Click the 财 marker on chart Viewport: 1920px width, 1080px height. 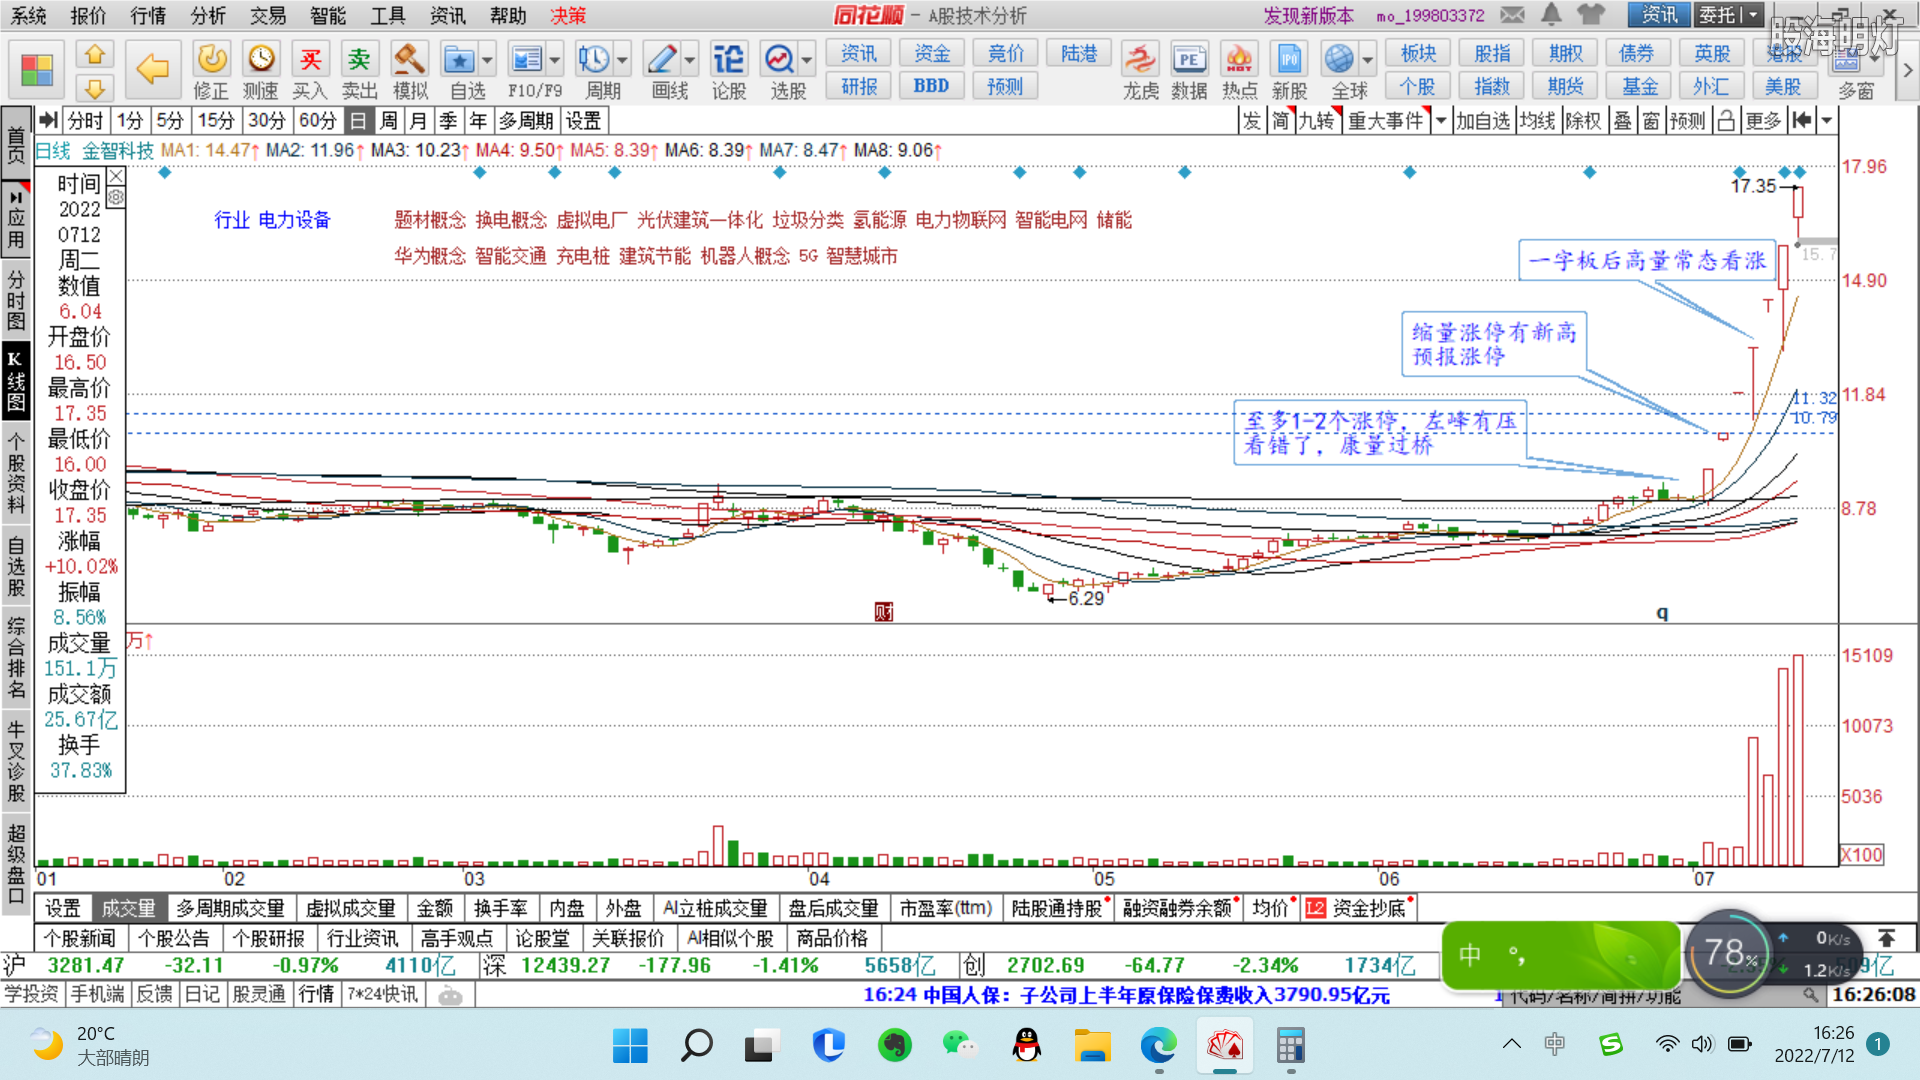pyautogui.click(x=884, y=612)
